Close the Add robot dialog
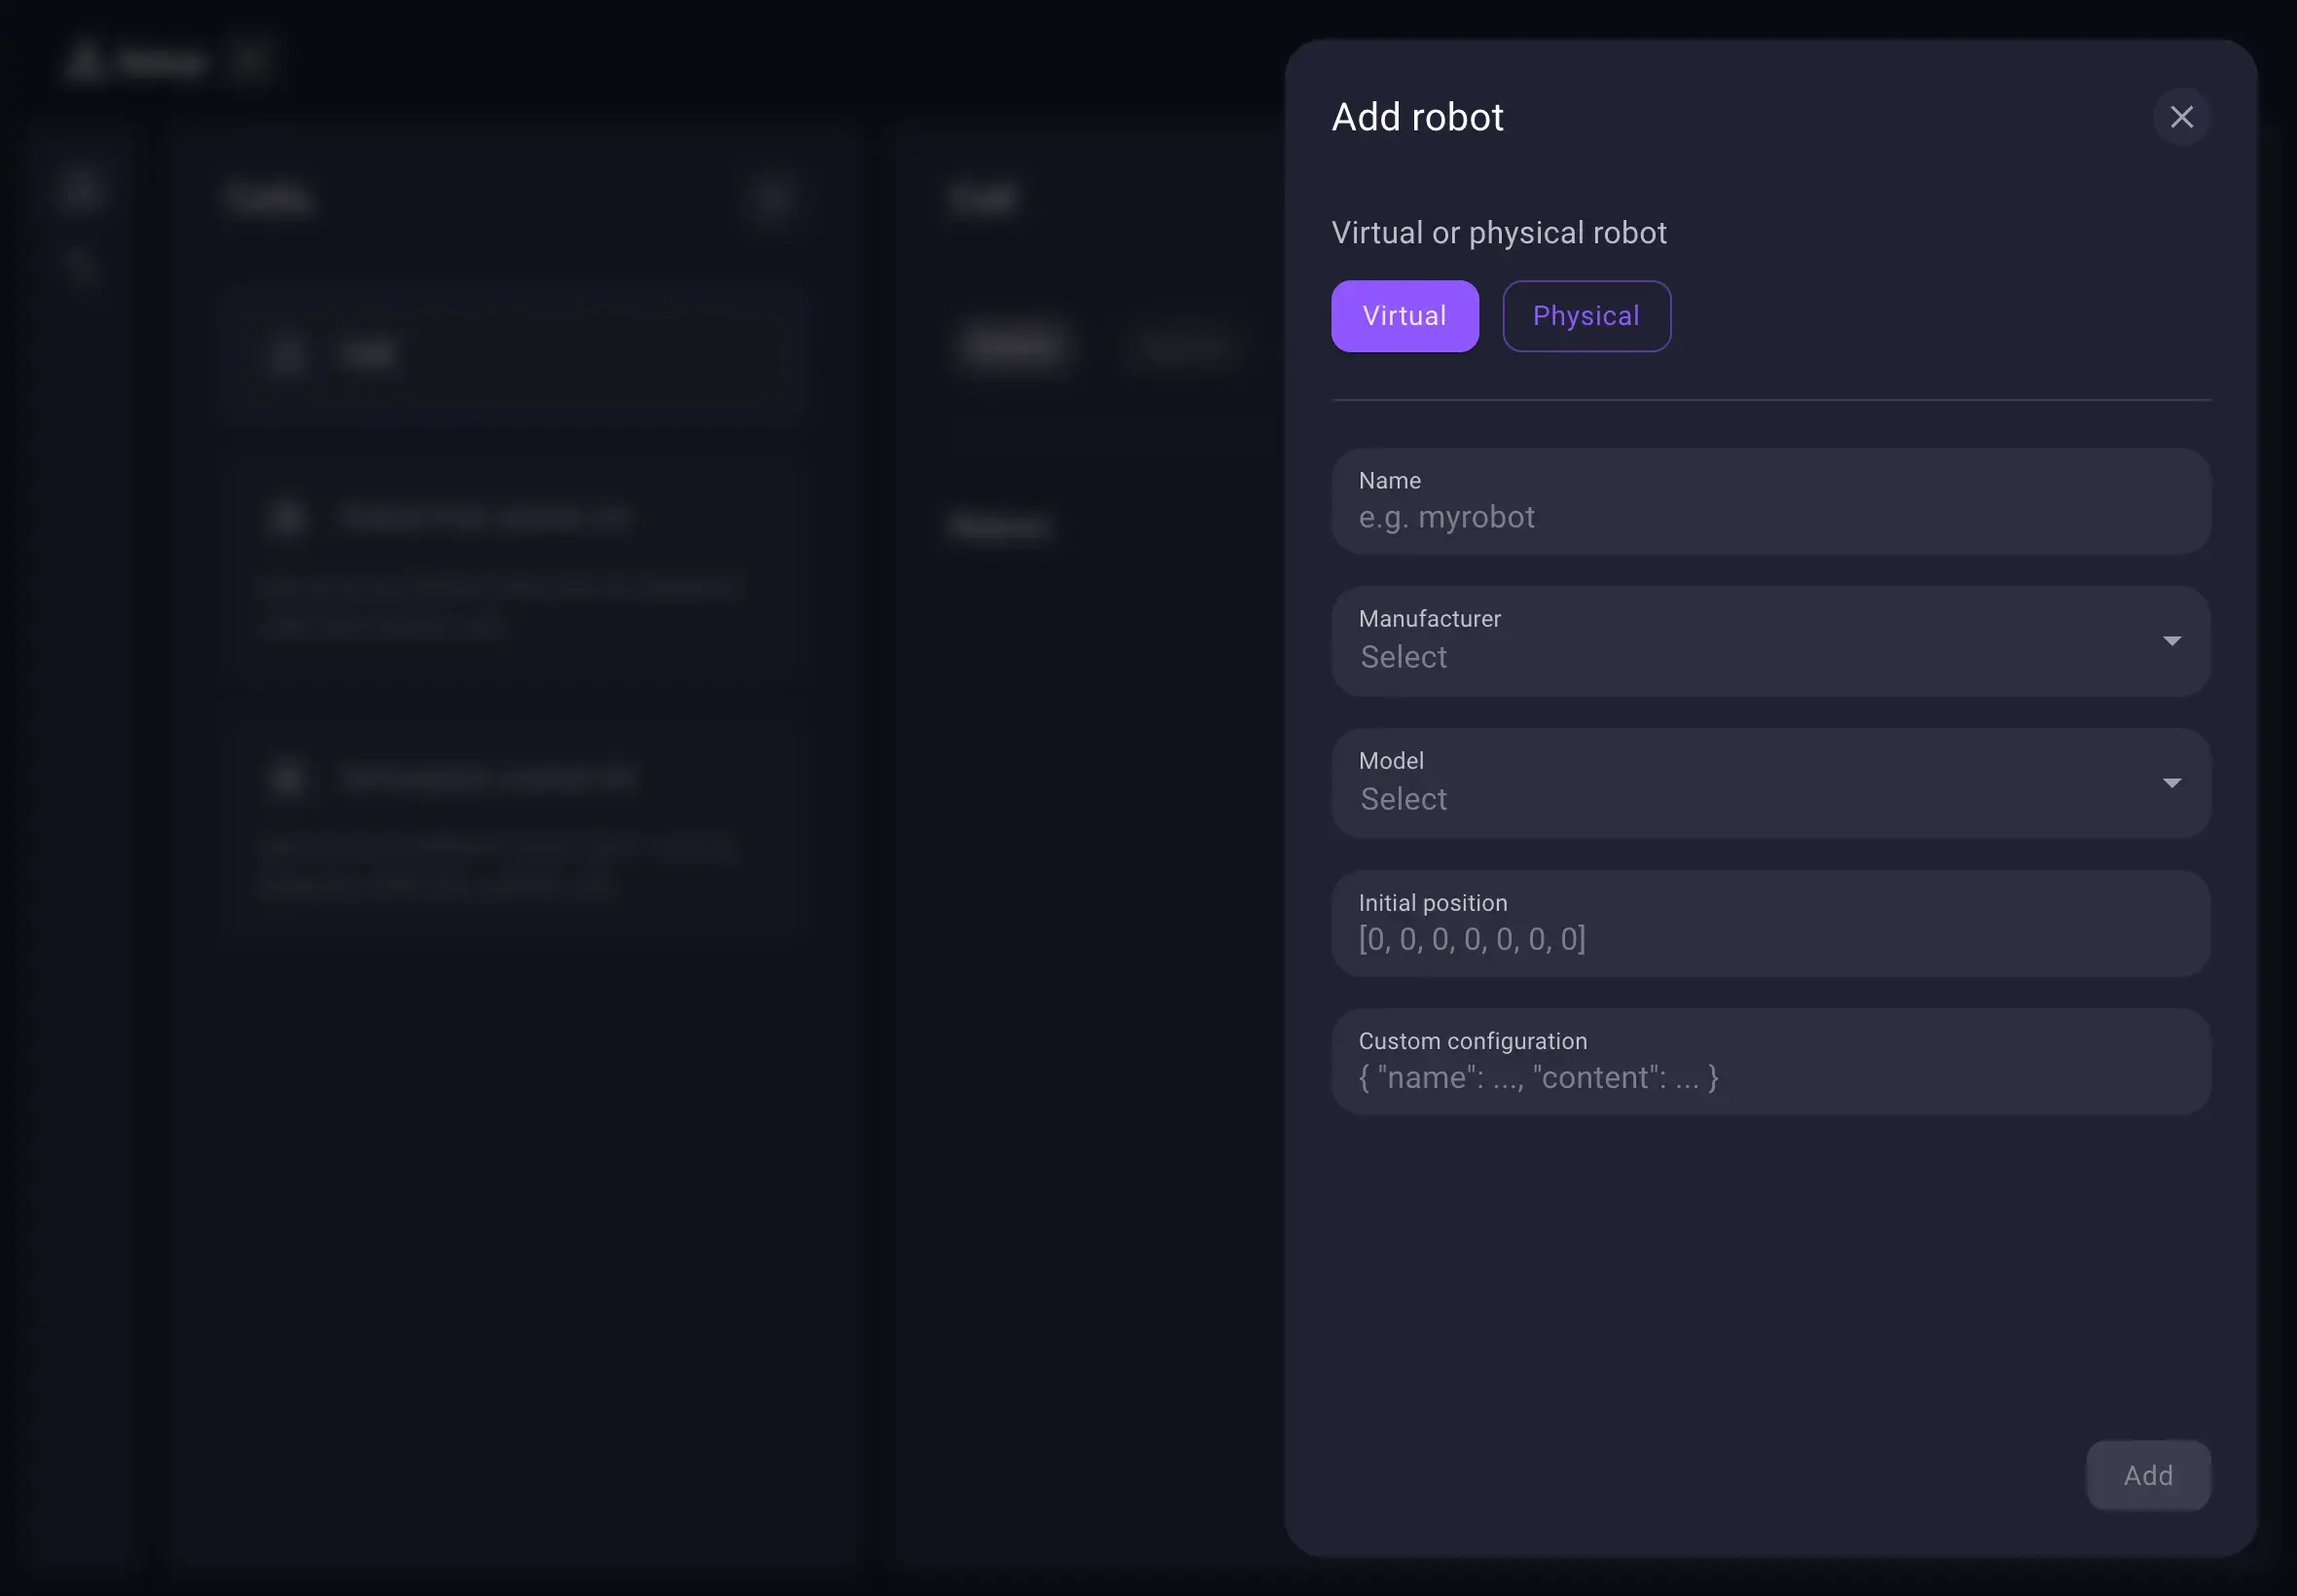The image size is (2297, 1596). point(2181,117)
